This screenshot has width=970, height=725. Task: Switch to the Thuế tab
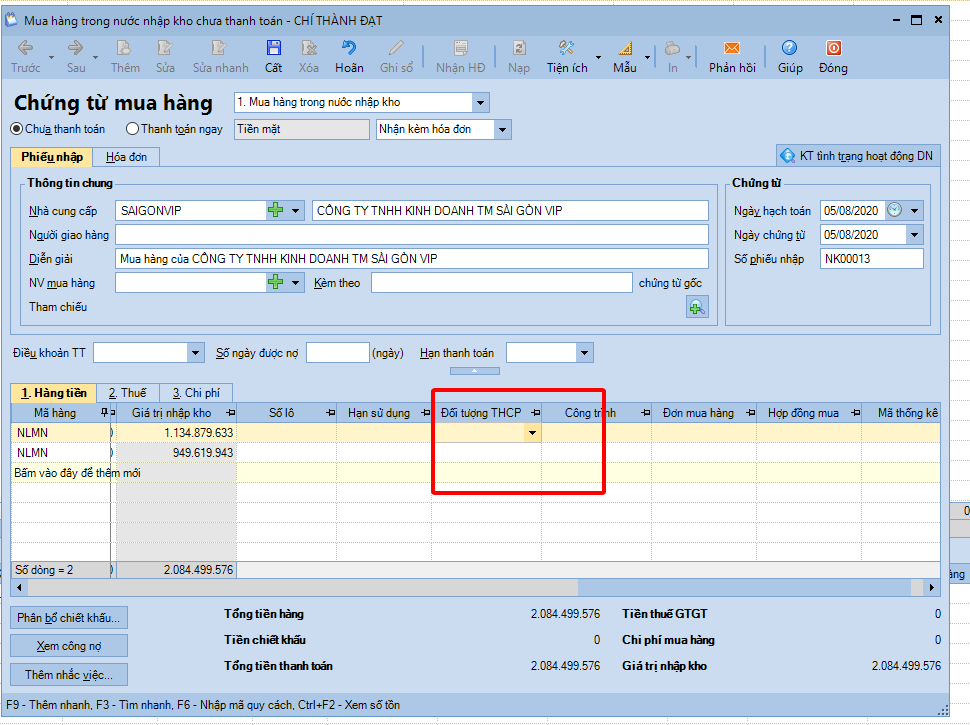click(127, 393)
